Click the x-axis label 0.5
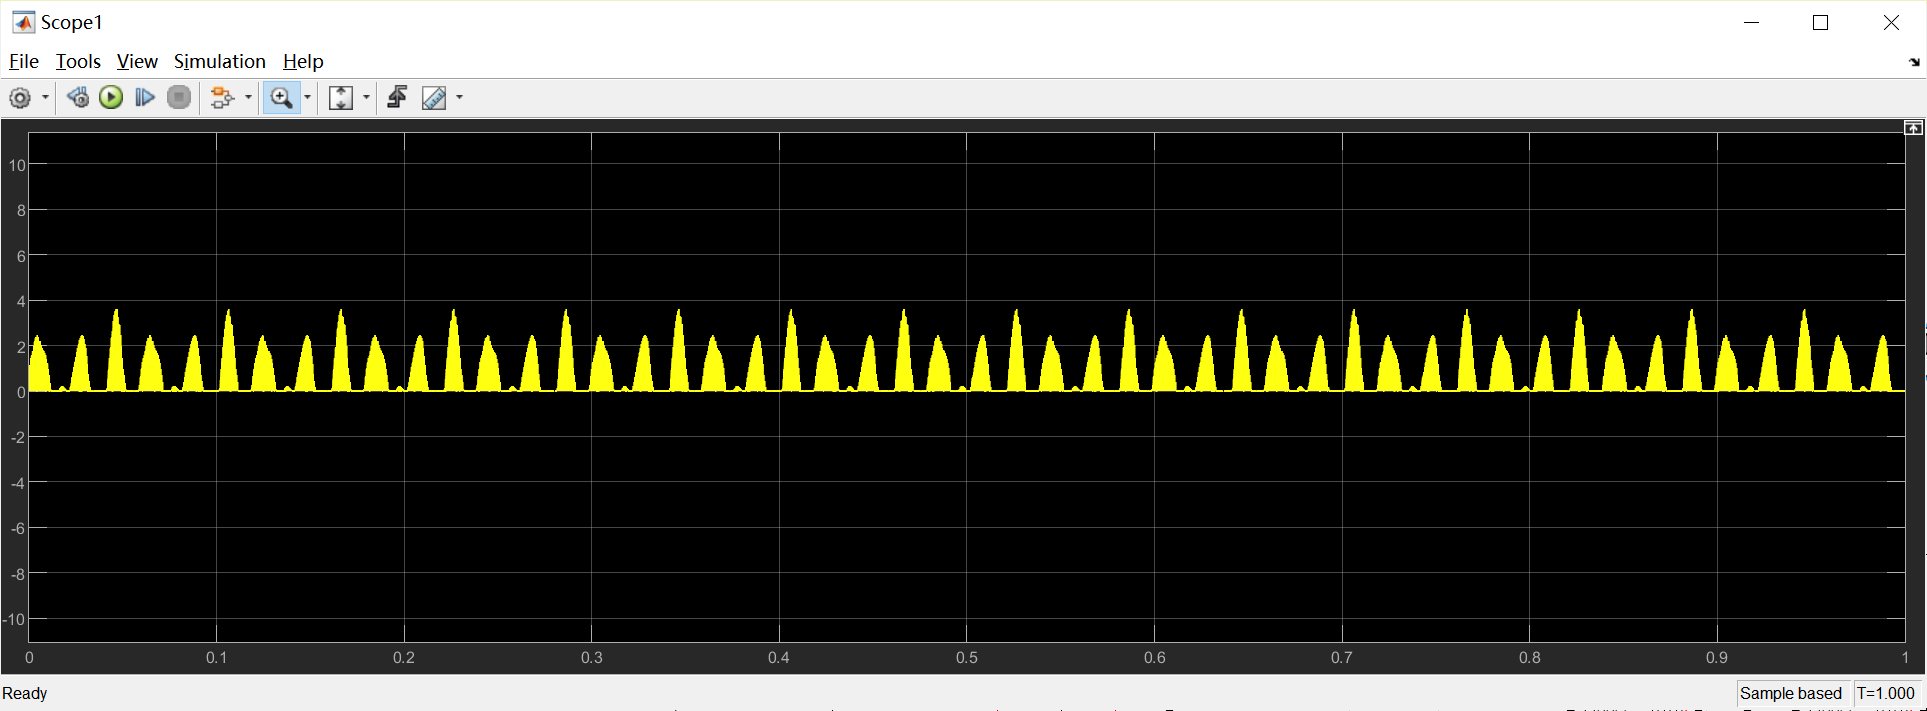This screenshot has height=711, width=1927. coord(967,657)
